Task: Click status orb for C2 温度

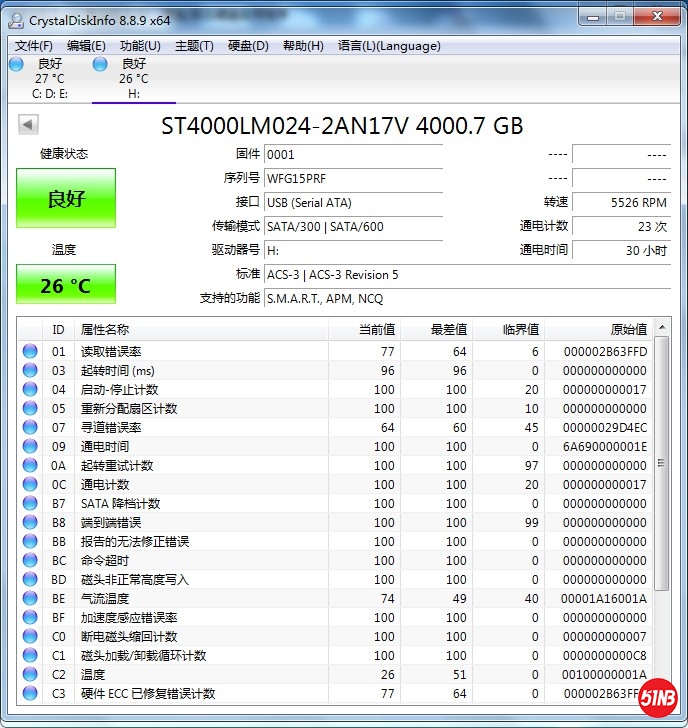Action: click(x=30, y=675)
